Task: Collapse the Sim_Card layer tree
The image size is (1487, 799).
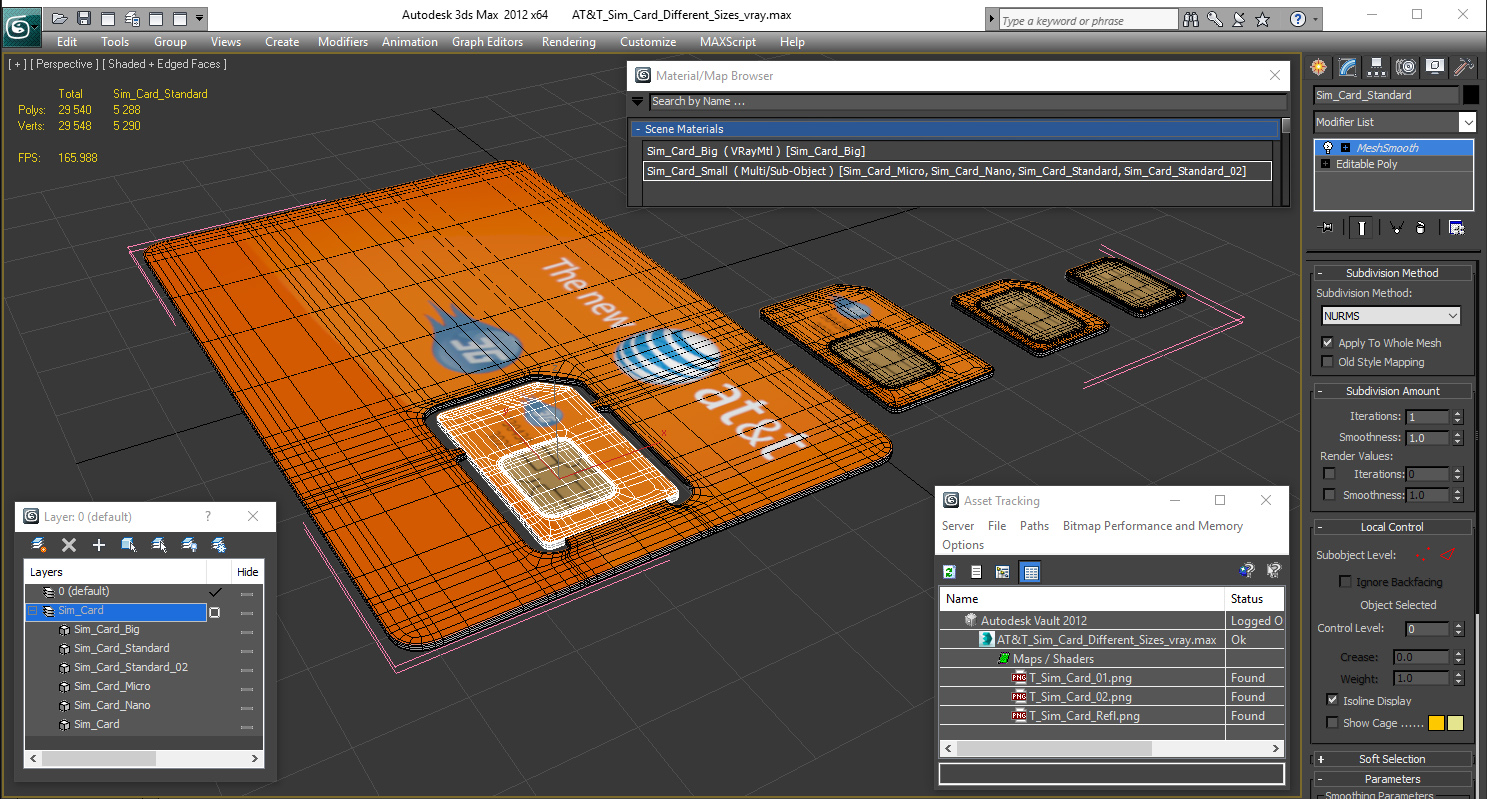Action: coord(32,611)
